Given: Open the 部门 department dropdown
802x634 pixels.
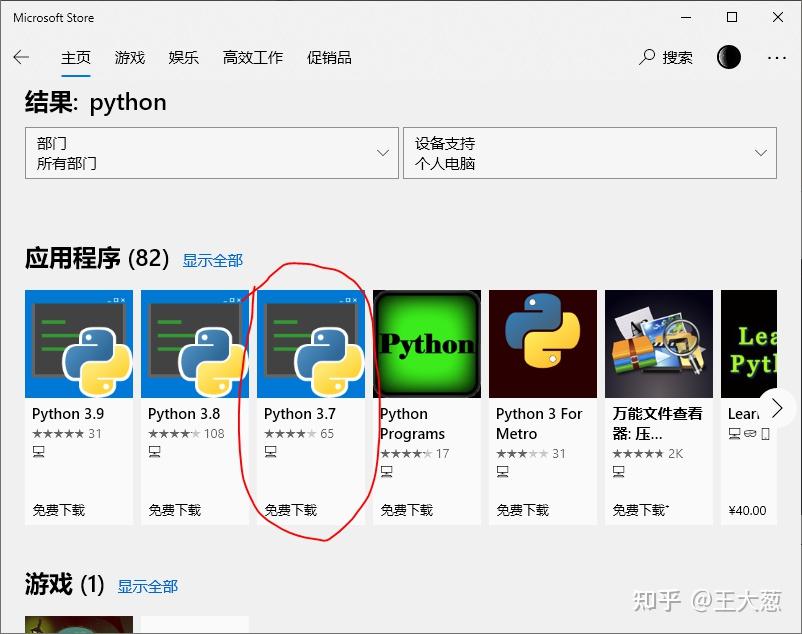Looking at the screenshot, I should [211, 152].
